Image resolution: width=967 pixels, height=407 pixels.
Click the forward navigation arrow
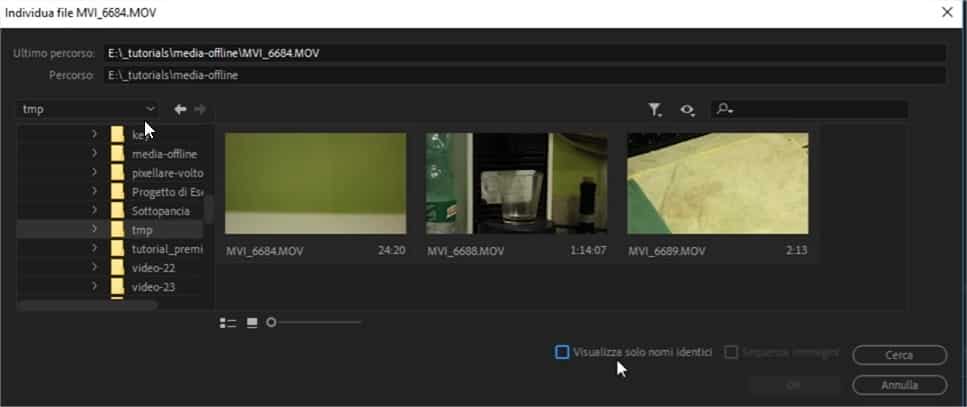point(200,109)
